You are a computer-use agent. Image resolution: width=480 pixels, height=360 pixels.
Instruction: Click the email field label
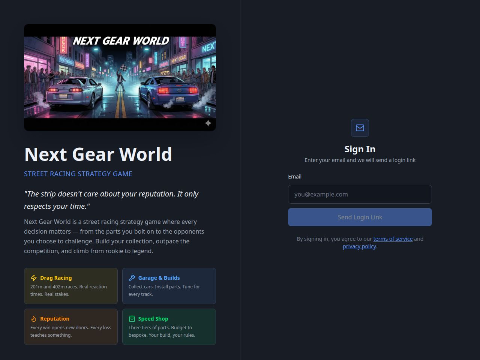tap(294, 177)
